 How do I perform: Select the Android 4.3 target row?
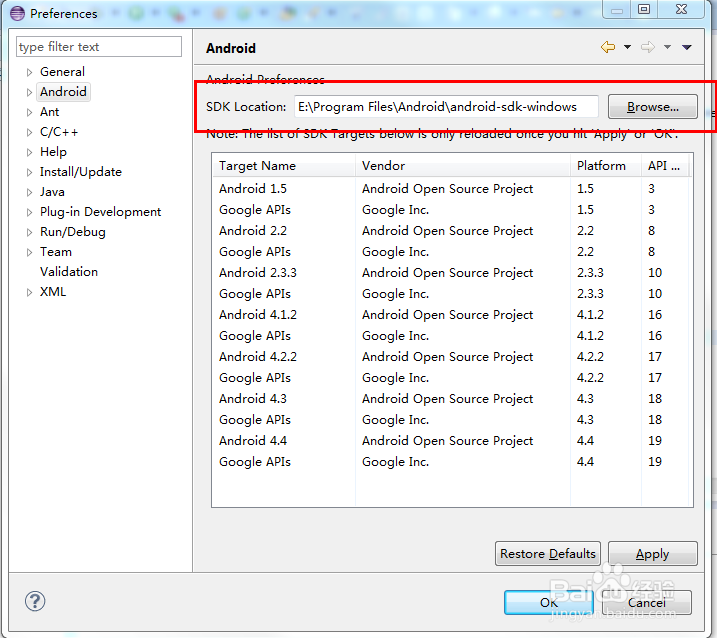(450, 399)
